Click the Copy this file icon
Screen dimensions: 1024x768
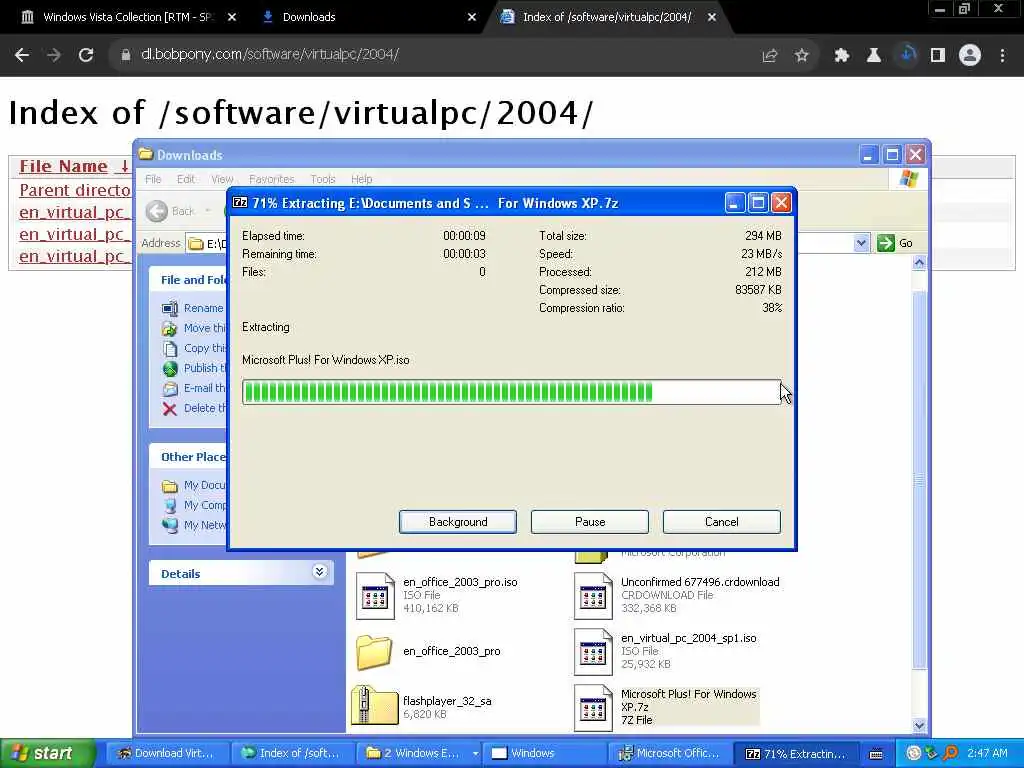tap(170, 349)
